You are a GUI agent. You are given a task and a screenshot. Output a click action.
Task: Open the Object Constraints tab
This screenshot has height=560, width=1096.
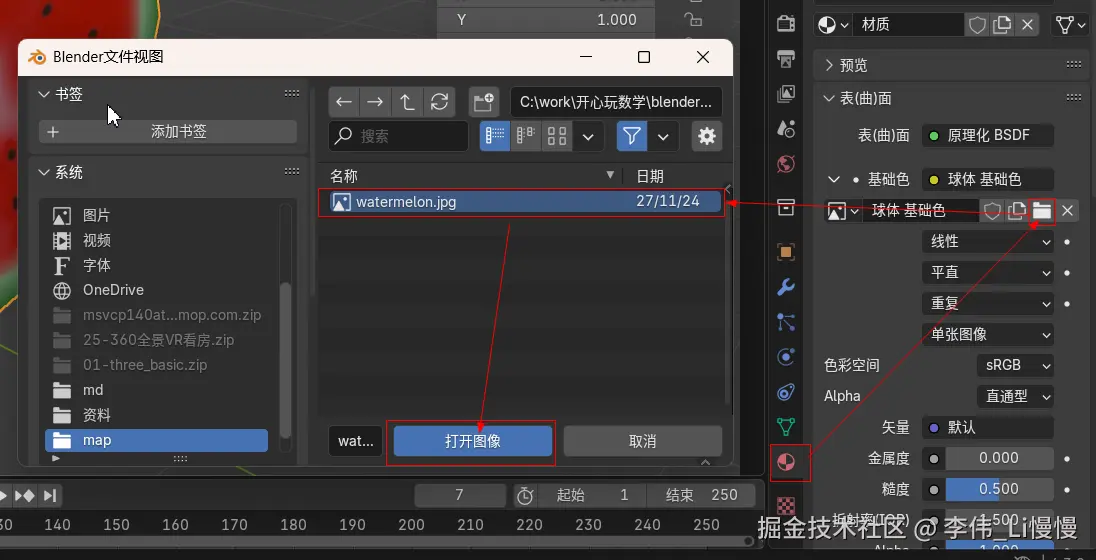coord(786,392)
